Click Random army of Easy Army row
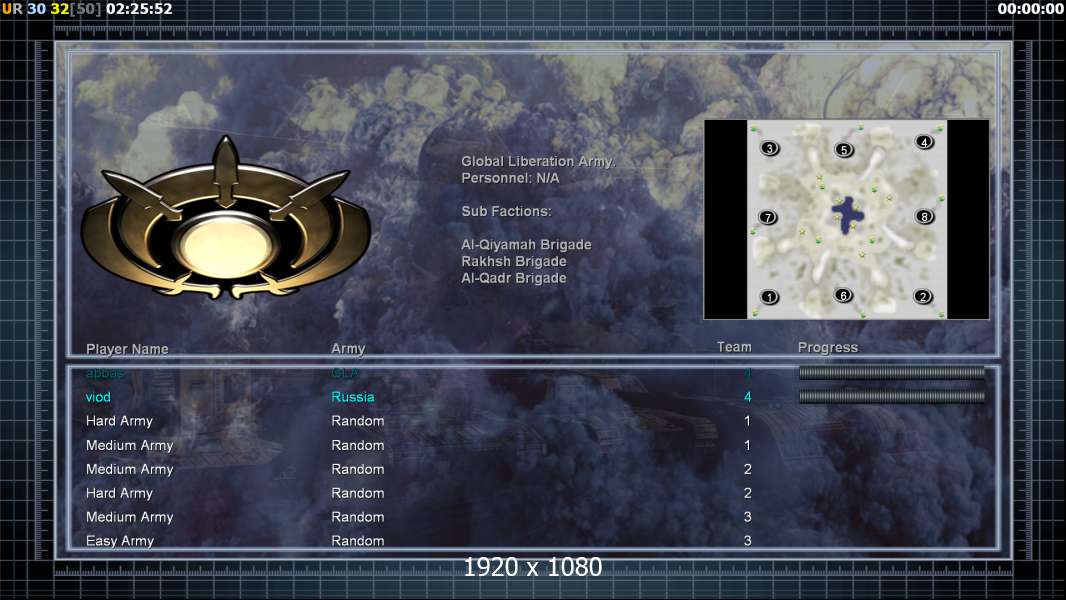1066x600 pixels. [358, 541]
